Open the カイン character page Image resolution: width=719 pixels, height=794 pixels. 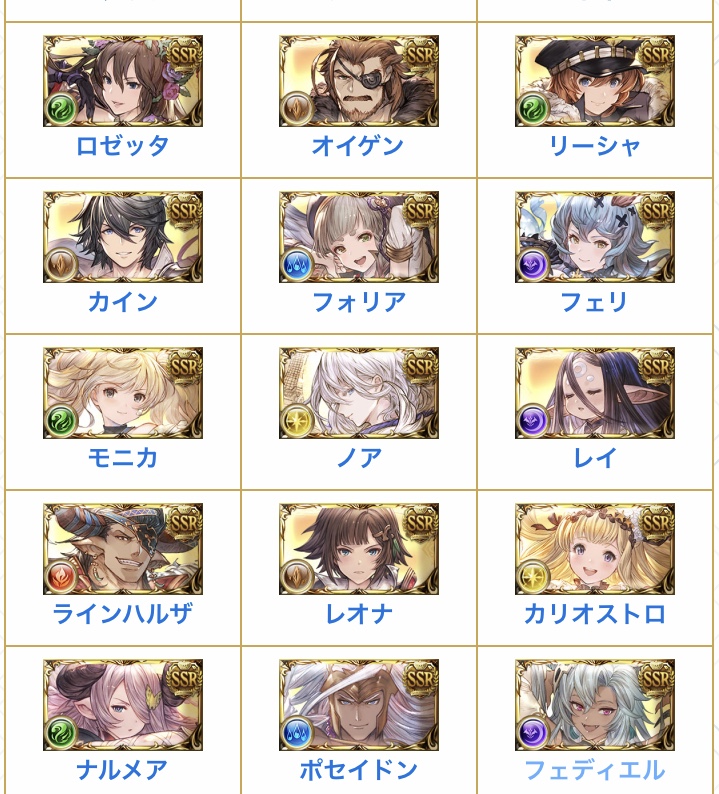coord(123,302)
